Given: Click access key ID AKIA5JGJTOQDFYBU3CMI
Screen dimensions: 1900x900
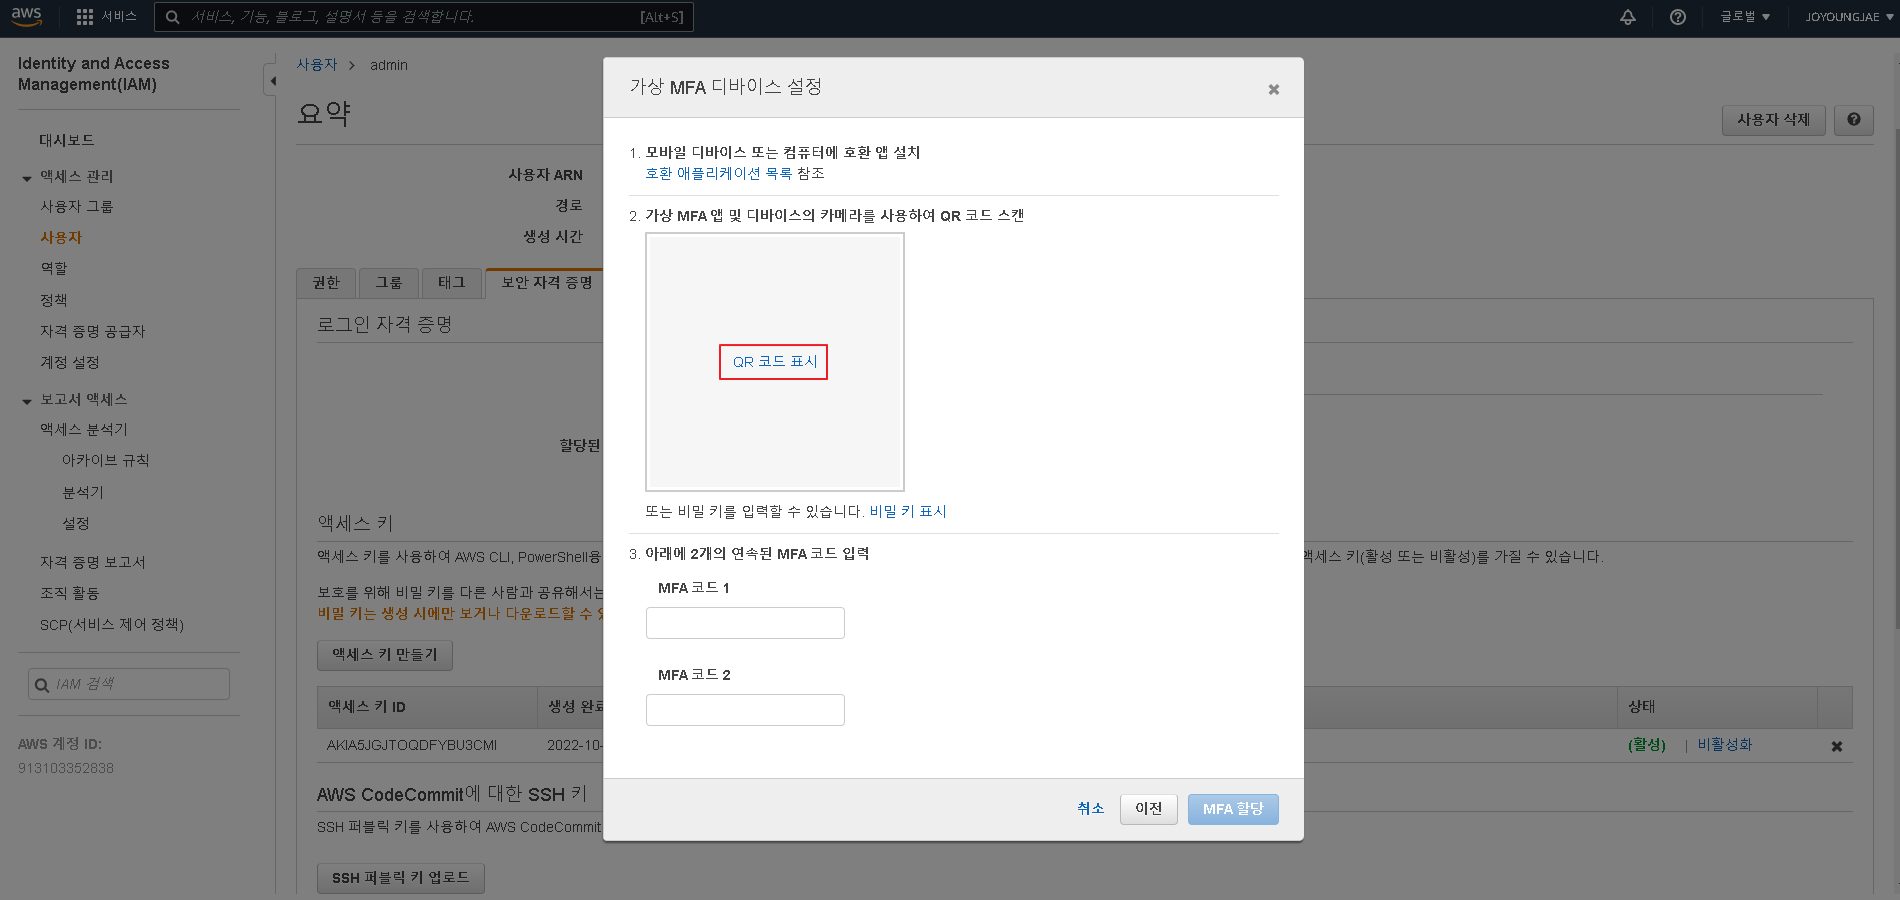Looking at the screenshot, I should pos(412,745).
